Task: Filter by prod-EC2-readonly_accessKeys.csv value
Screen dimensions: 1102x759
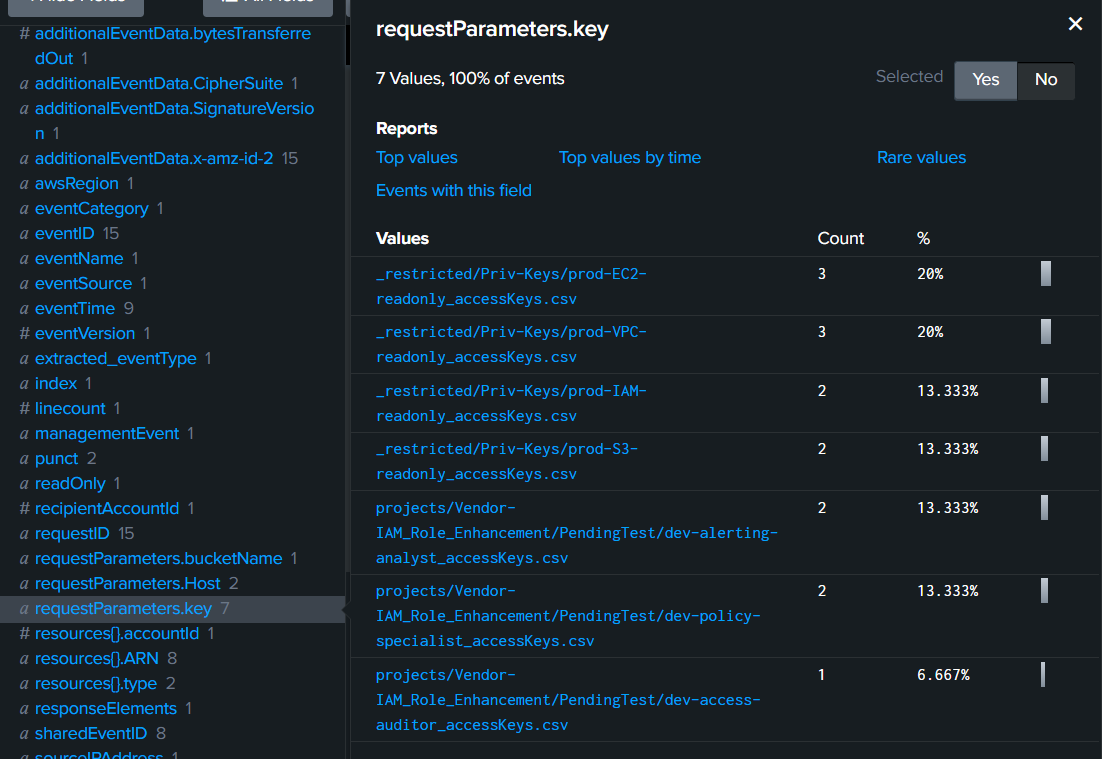Action: pyautogui.click(x=511, y=286)
